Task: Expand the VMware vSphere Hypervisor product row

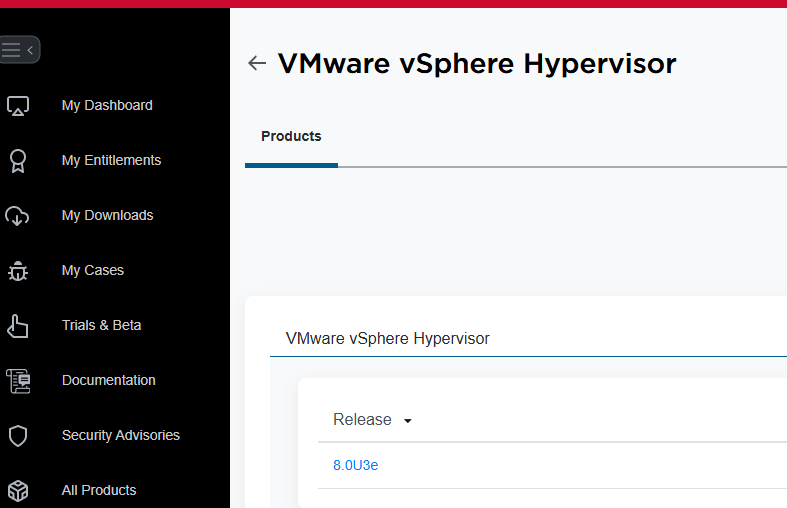Action: (x=388, y=339)
